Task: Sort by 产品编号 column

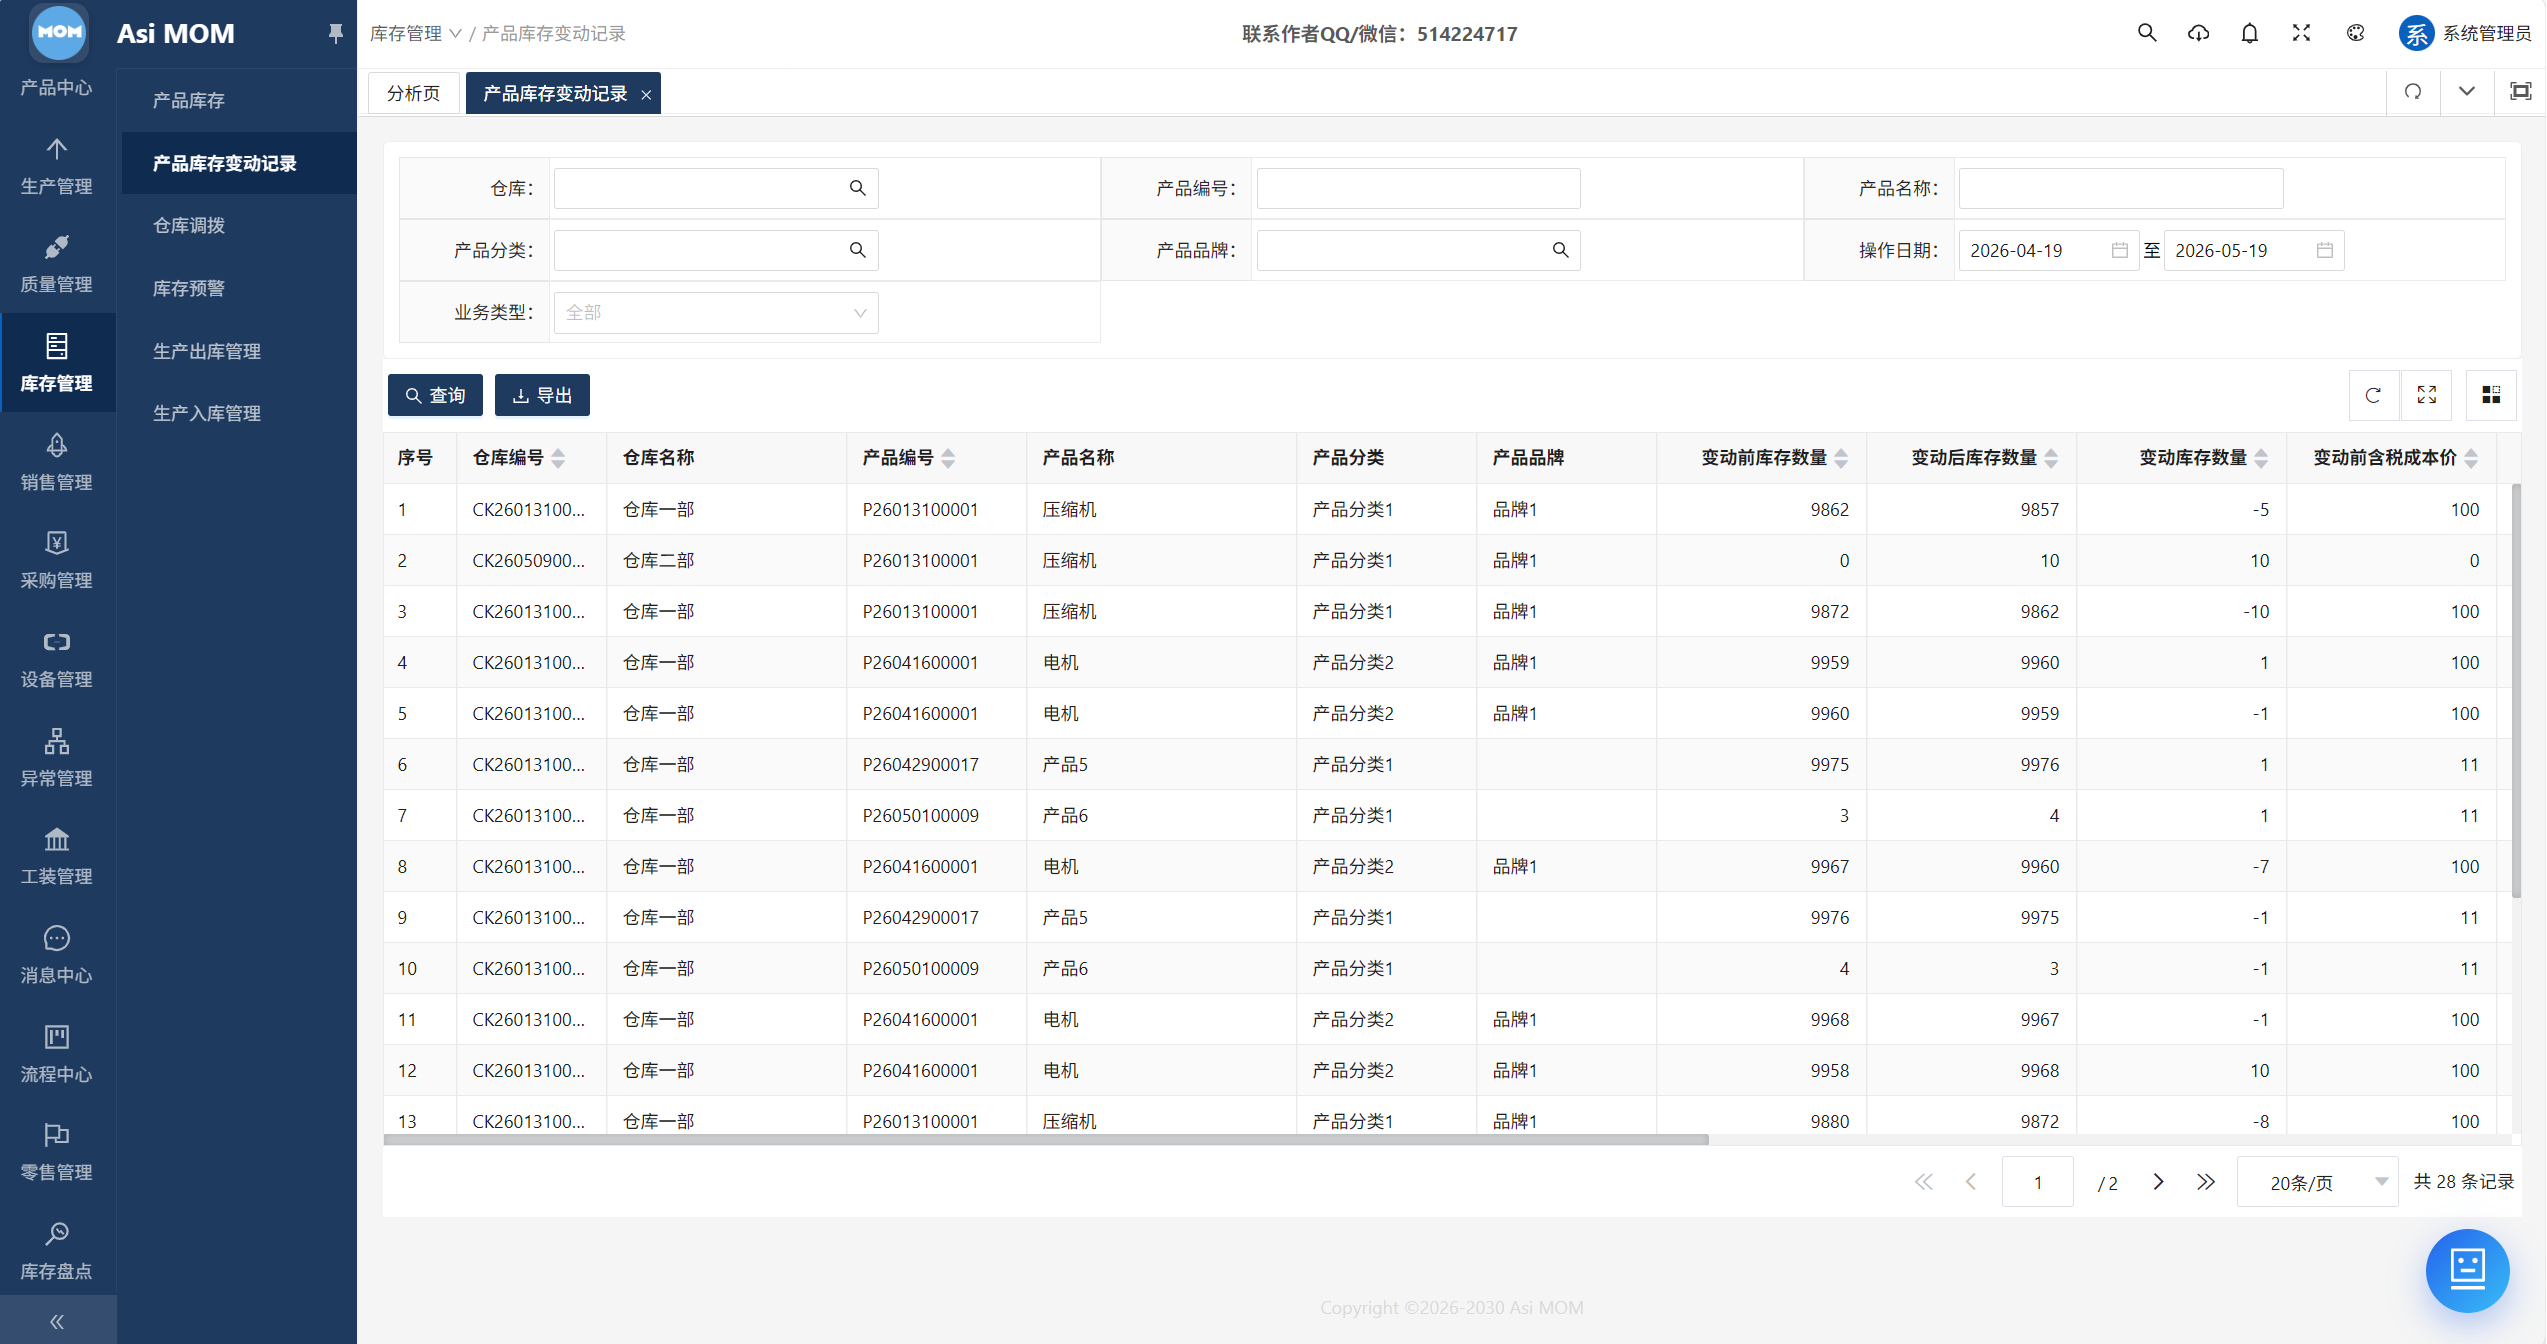Action: tap(948, 458)
